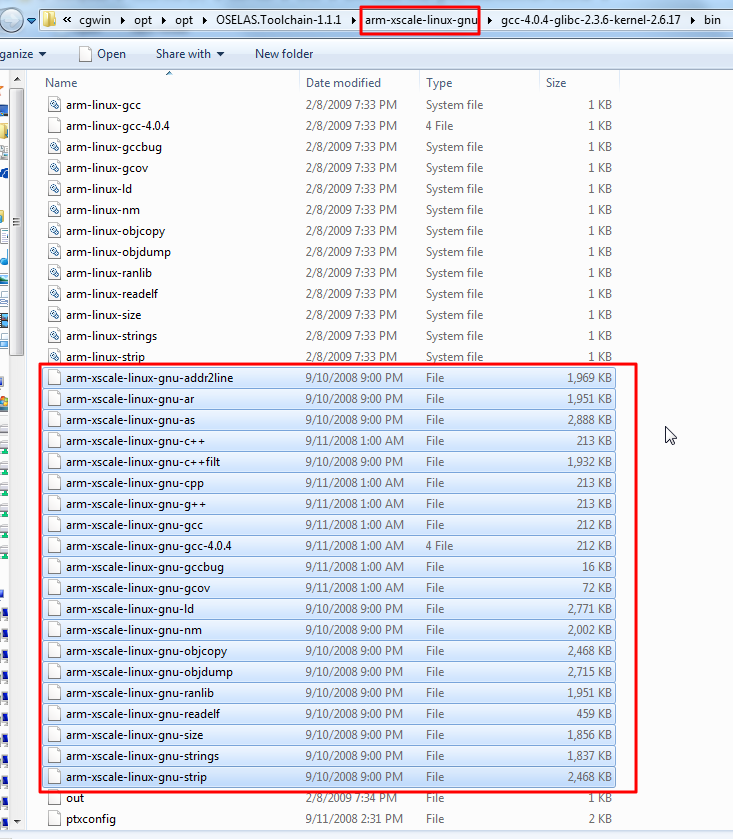Expand the breadcrumb overflow chevron before cgwin
The width and height of the screenshot is (733, 839).
[x=67, y=20]
